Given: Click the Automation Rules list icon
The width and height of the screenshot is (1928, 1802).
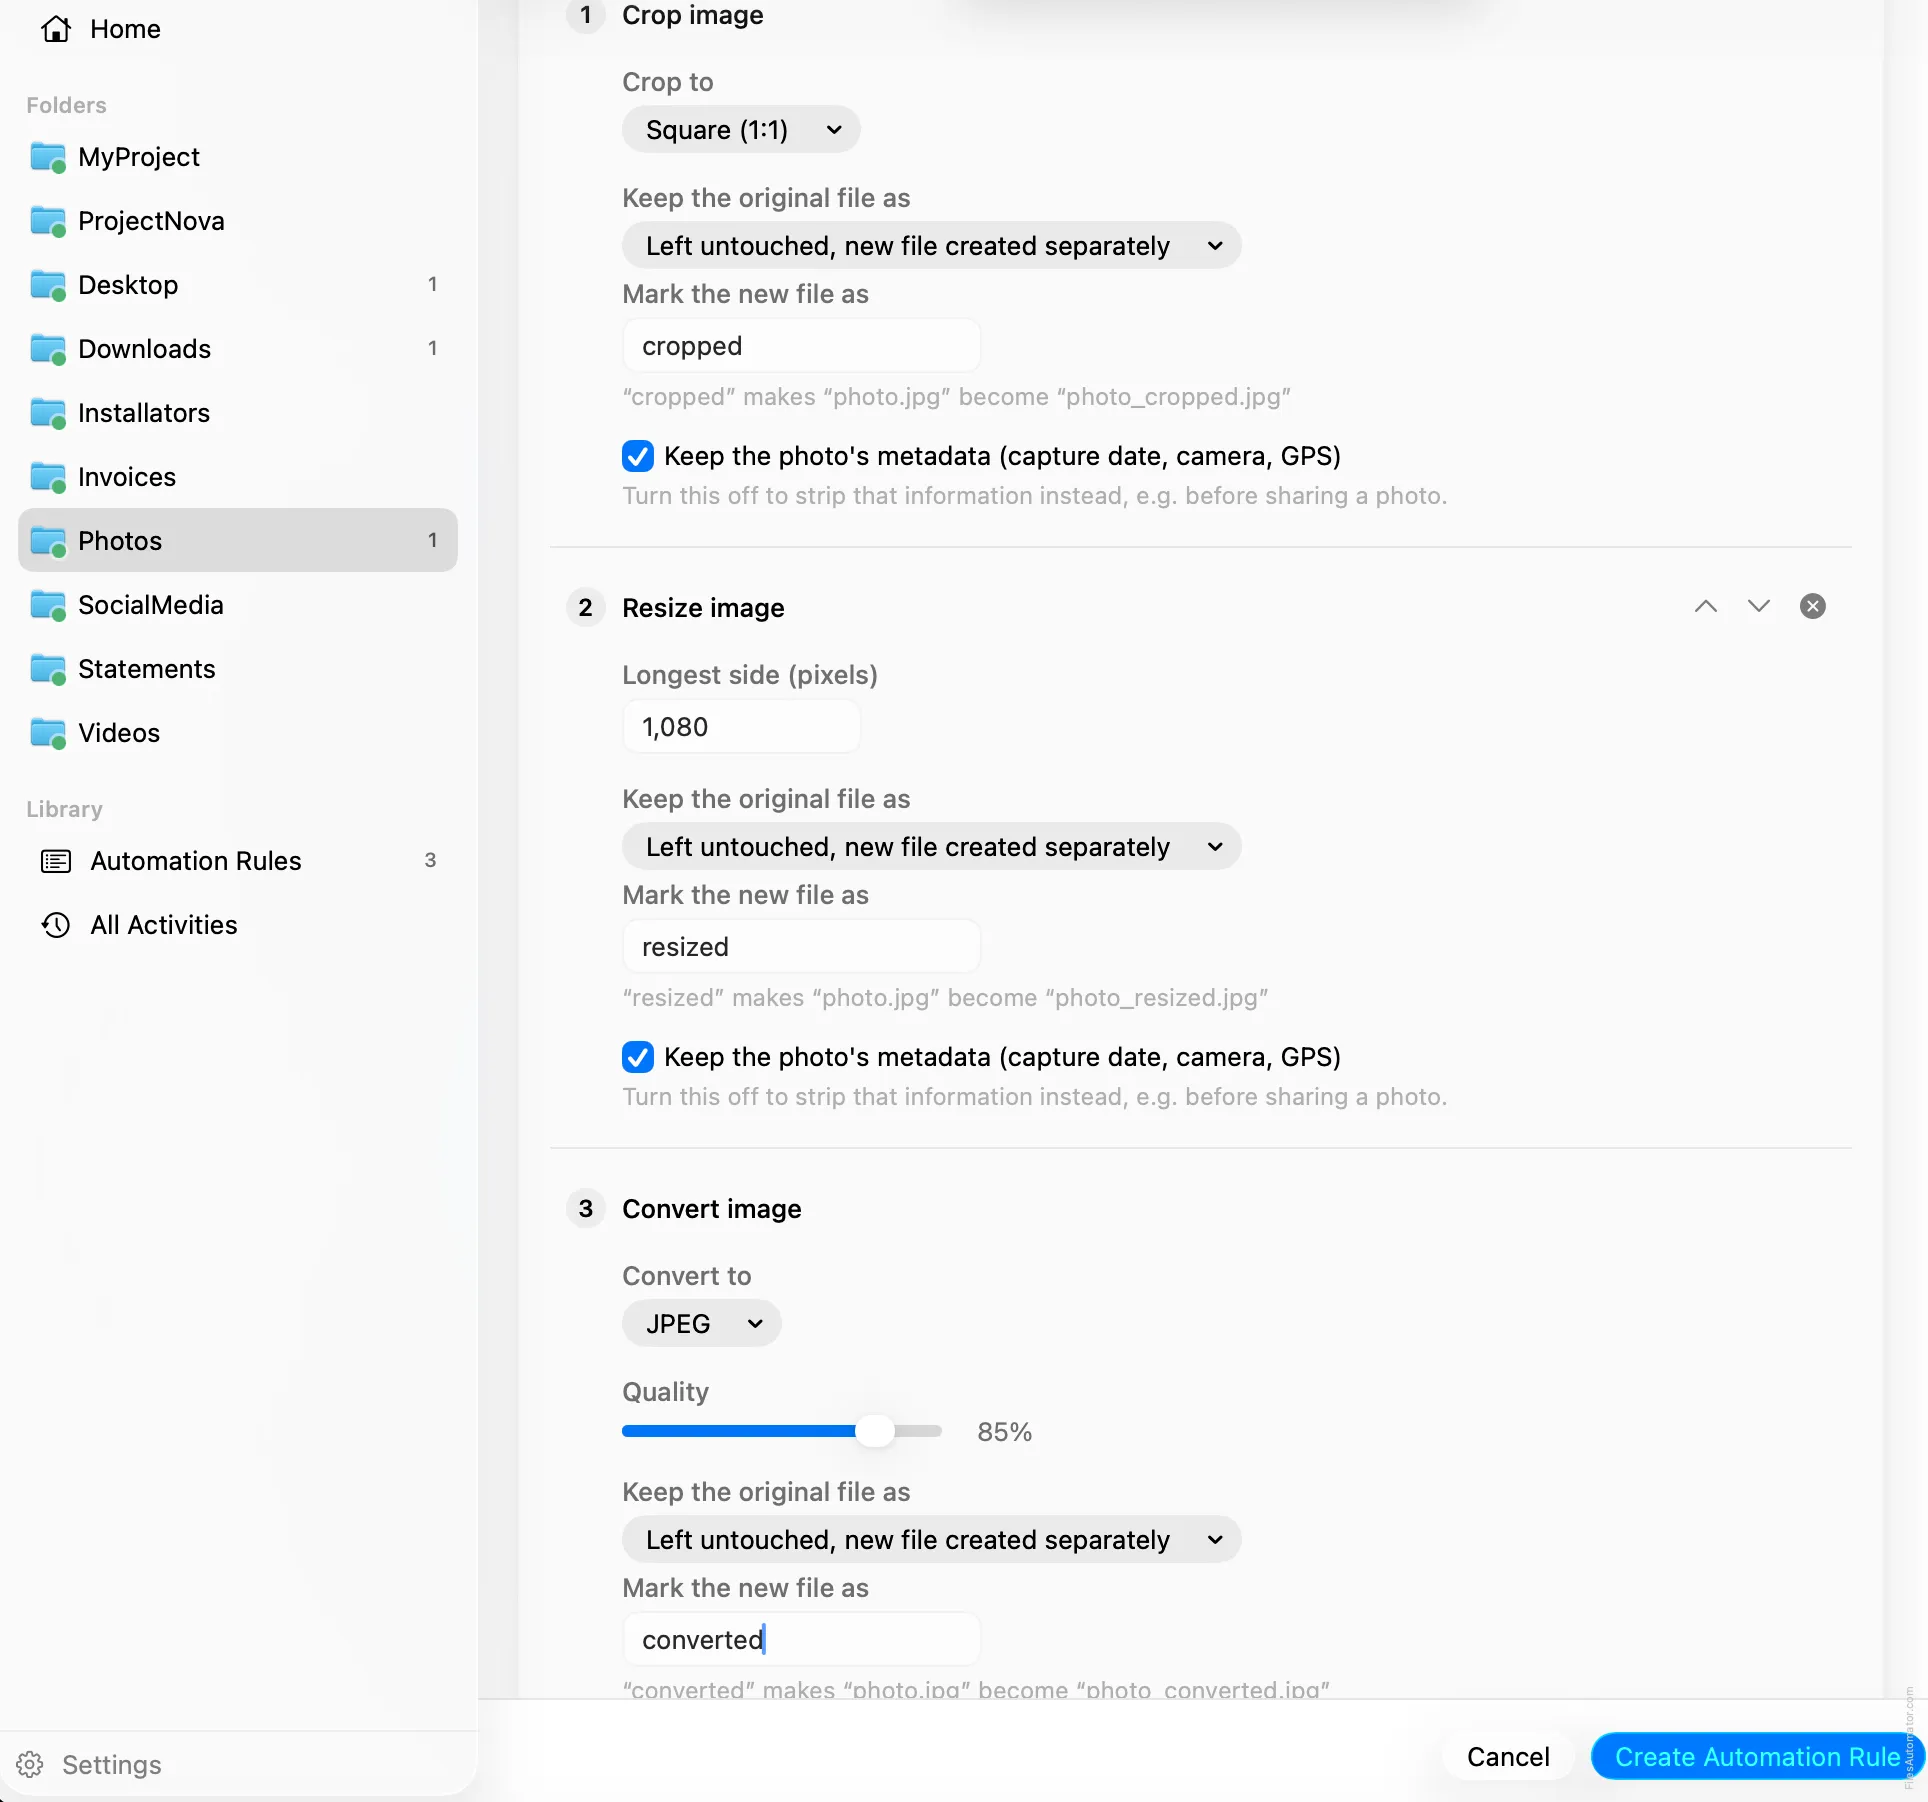Looking at the screenshot, I should coord(56,861).
